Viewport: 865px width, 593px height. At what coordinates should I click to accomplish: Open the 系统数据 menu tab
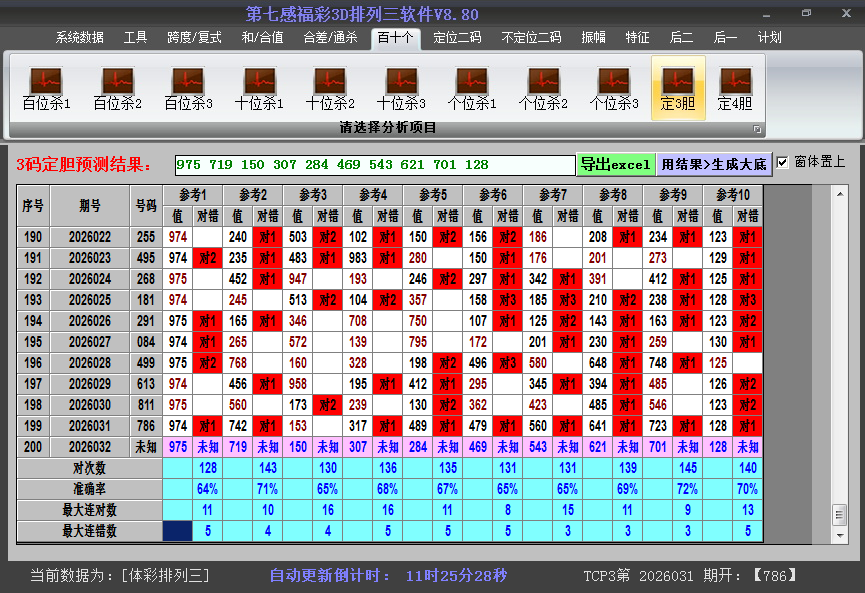coord(79,38)
